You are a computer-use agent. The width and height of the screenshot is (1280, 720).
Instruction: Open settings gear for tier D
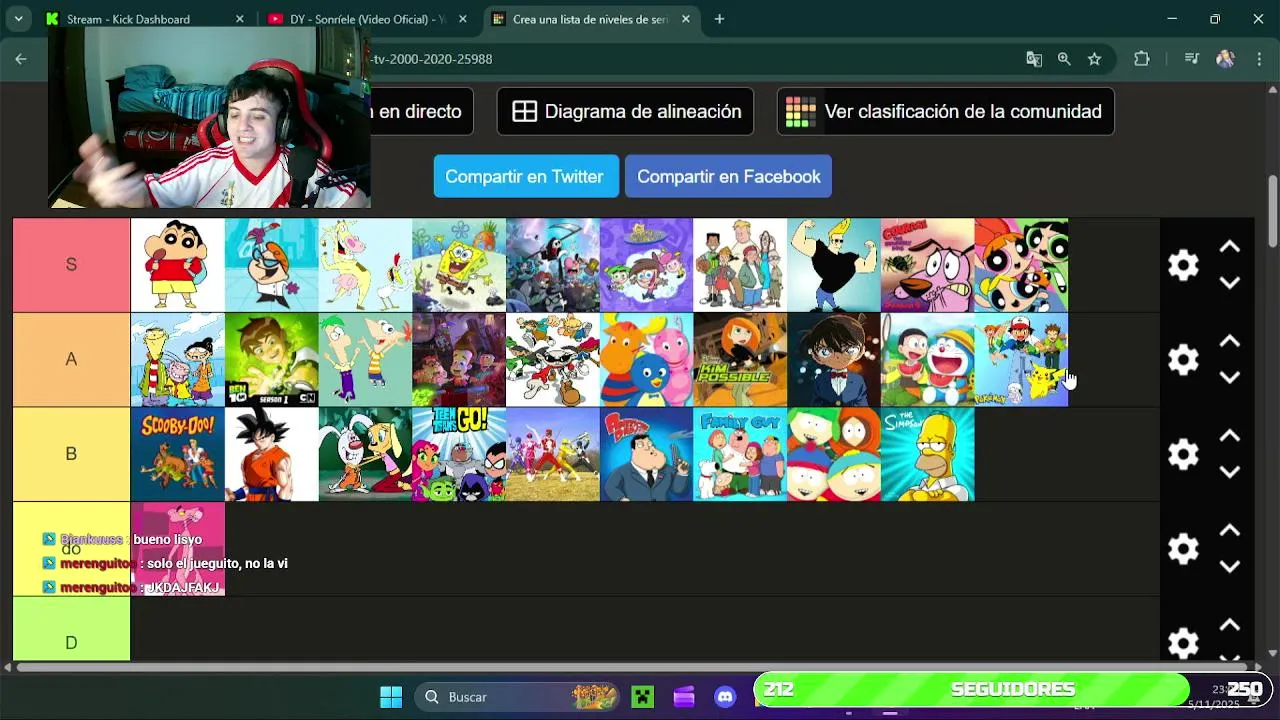1183,642
